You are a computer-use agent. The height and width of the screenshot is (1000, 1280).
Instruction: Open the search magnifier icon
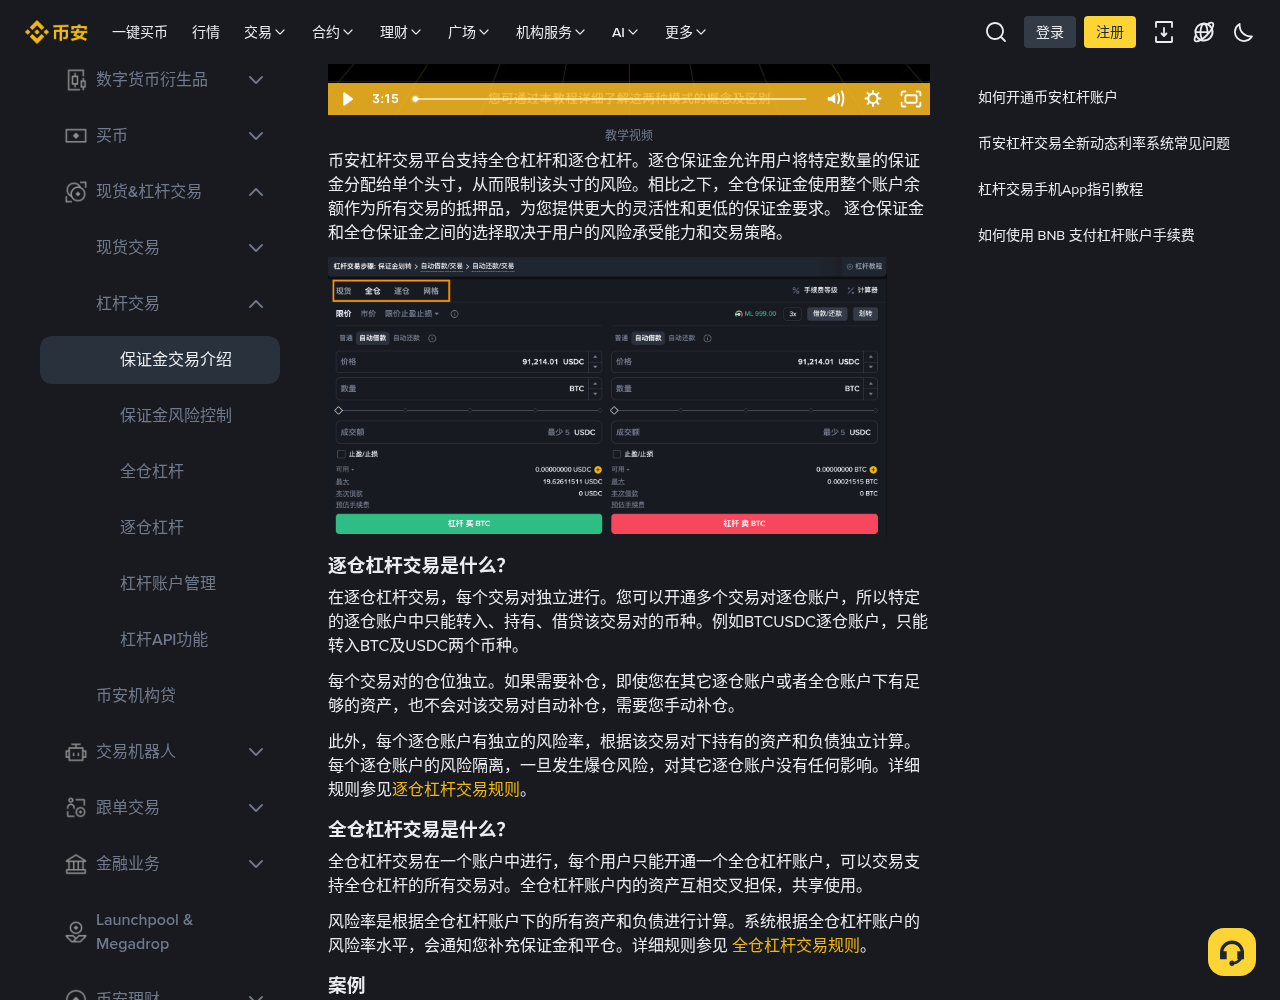(x=996, y=32)
